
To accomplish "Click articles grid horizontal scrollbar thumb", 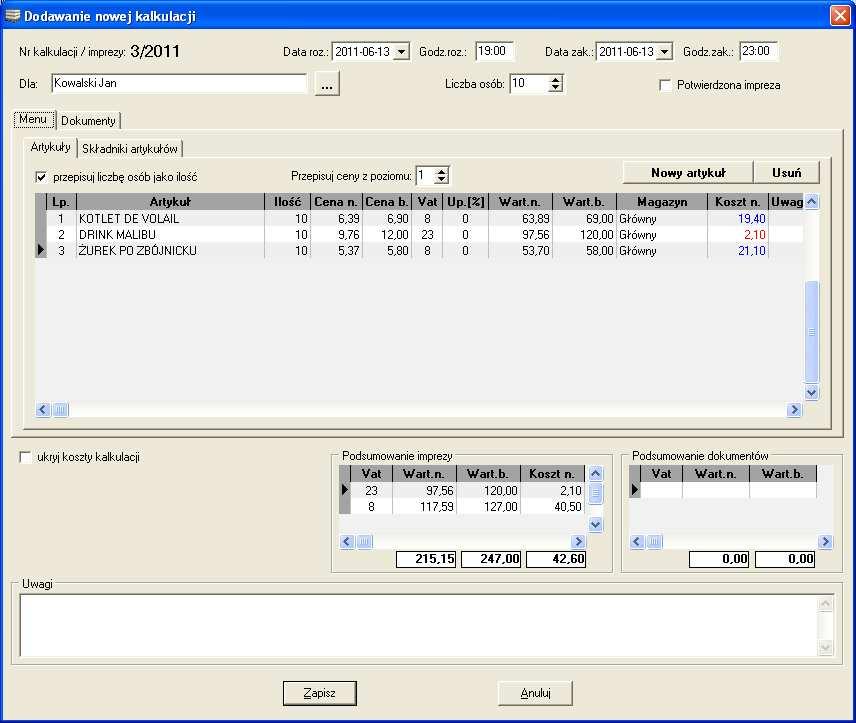I will point(61,410).
